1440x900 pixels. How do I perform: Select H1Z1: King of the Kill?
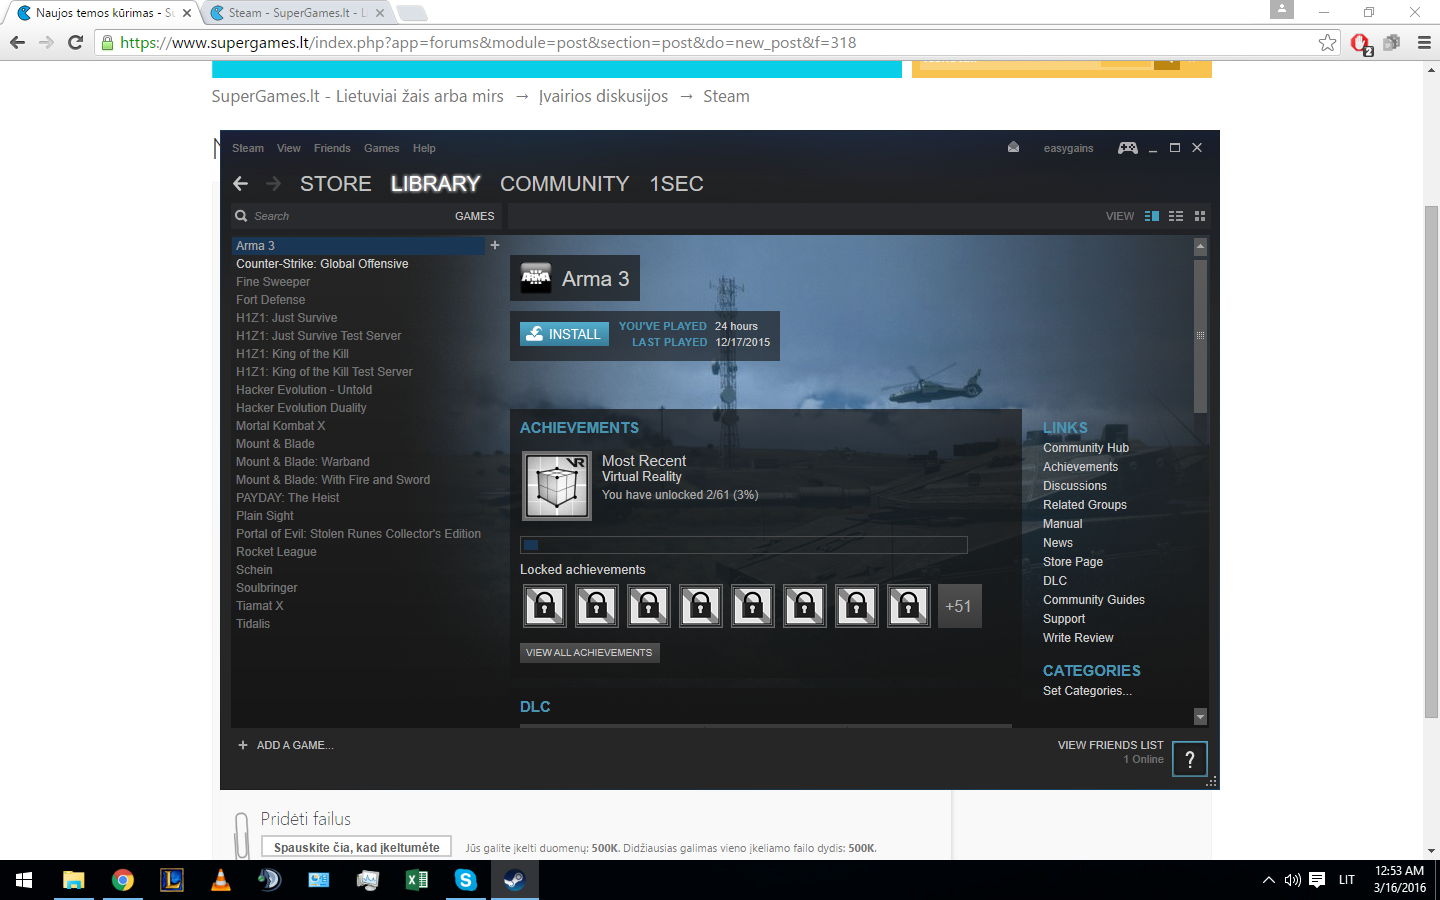[x=292, y=354]
